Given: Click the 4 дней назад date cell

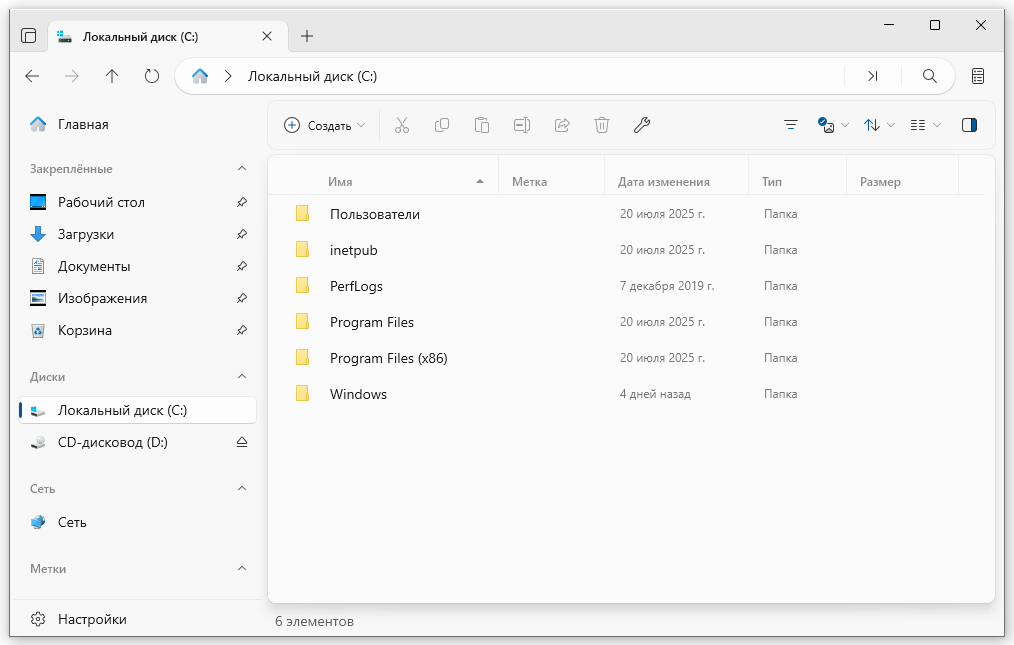Looking at the screenshot, I should coord(655,394).
